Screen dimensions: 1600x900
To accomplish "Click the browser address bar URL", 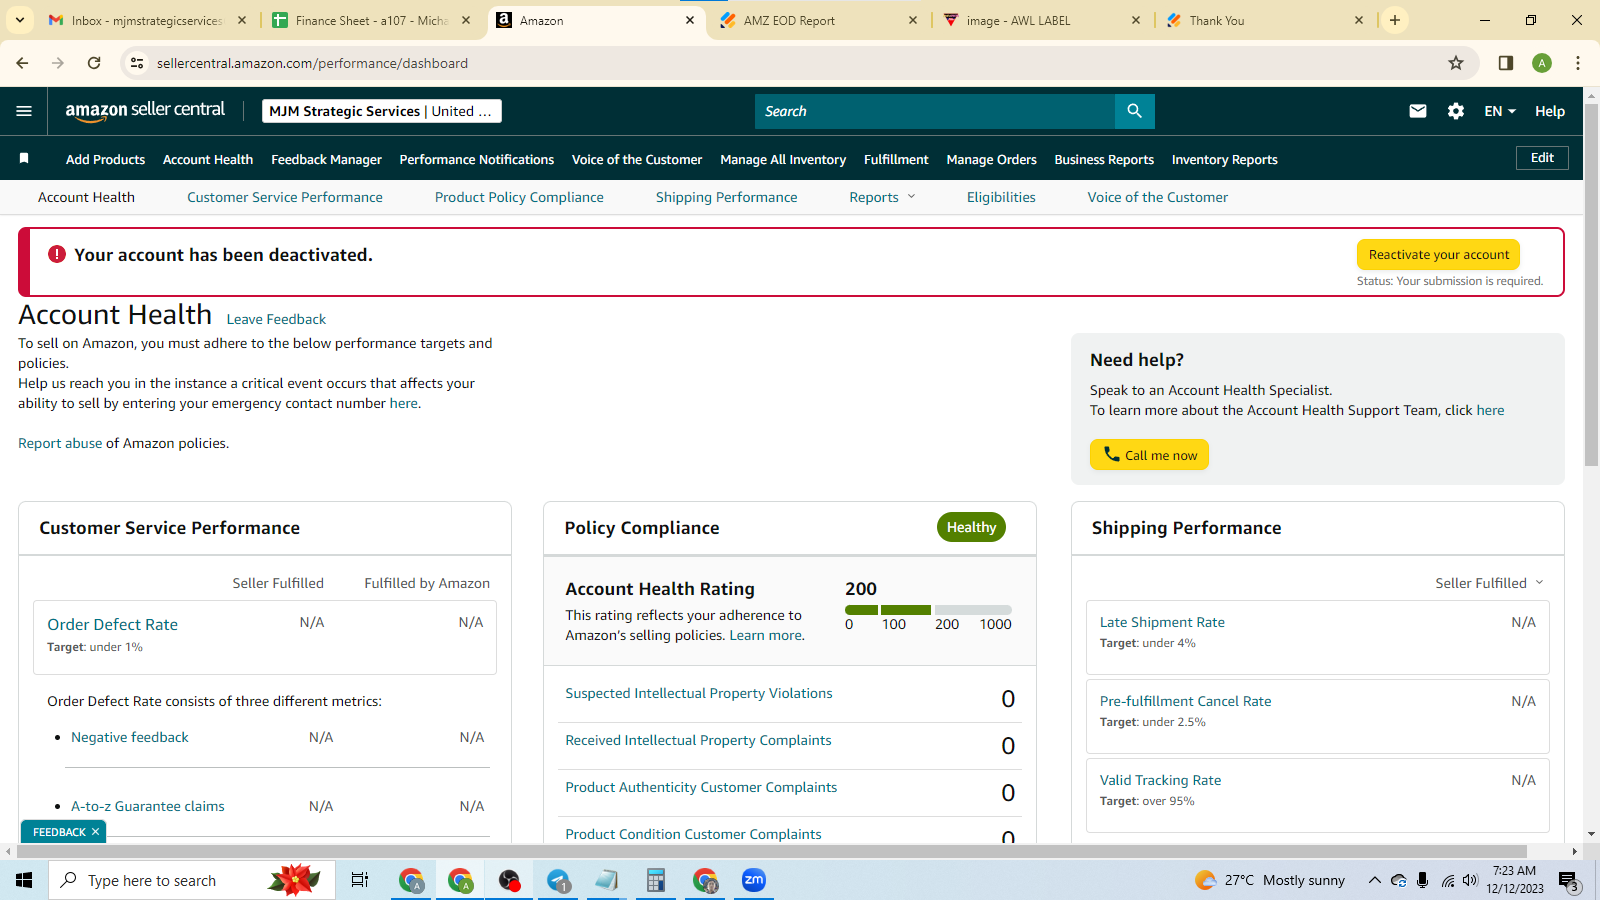I will 312,63.
